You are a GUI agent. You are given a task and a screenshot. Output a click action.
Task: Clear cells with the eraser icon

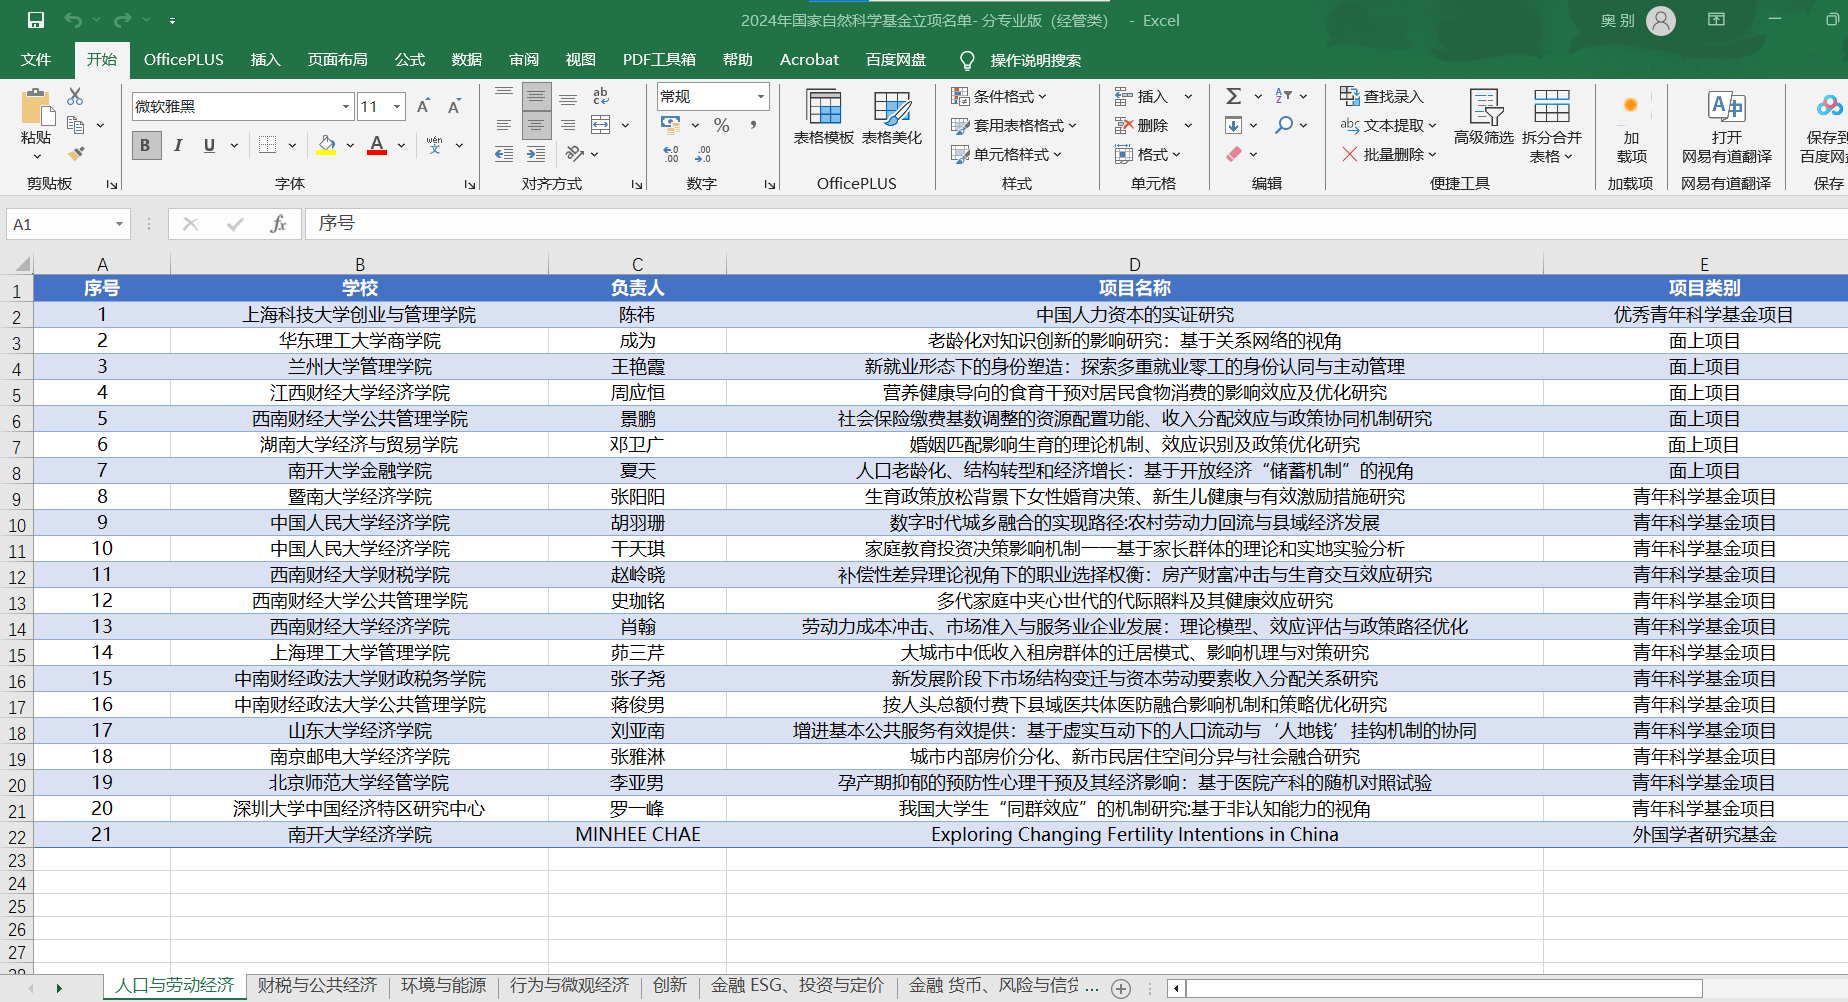1234,154
